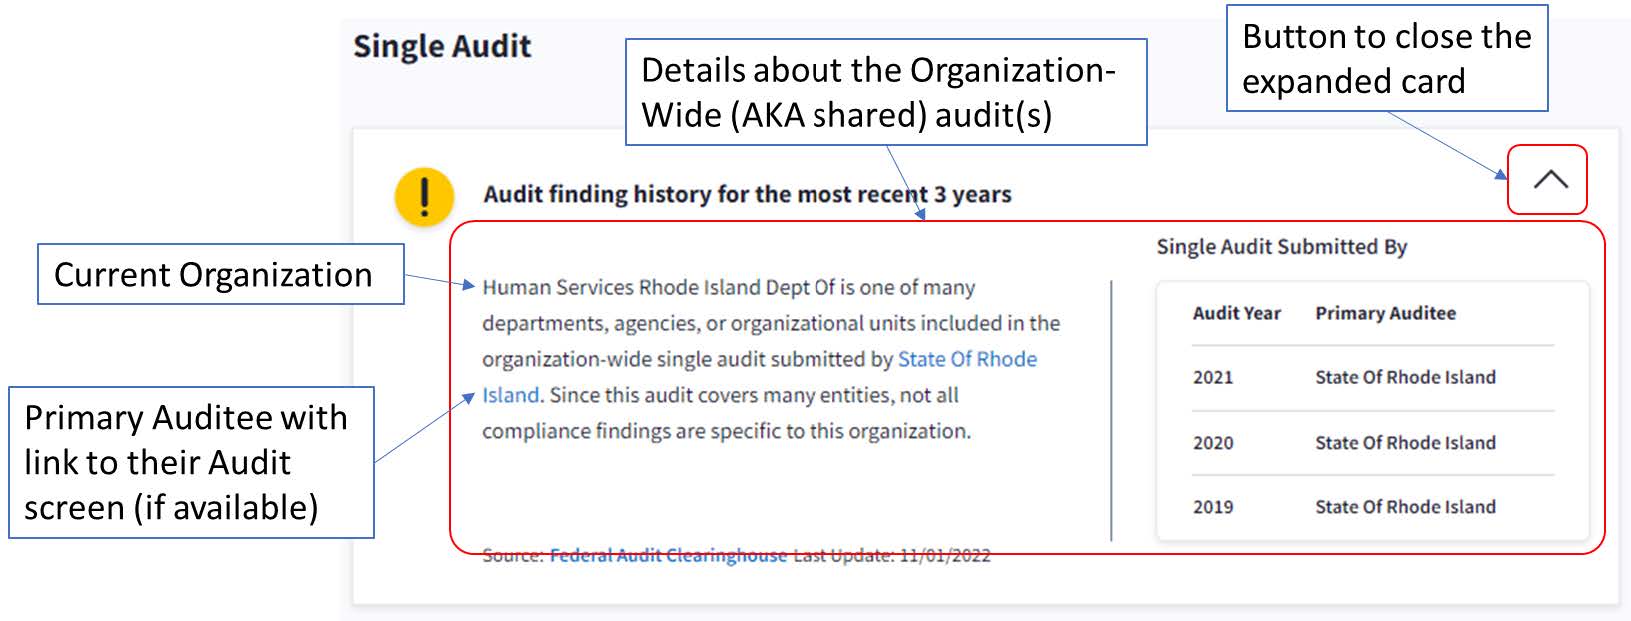1631x621 pixels.
Task: Click the Single Audit section heading
Action: pyautogui.click(x=442, y=46)
